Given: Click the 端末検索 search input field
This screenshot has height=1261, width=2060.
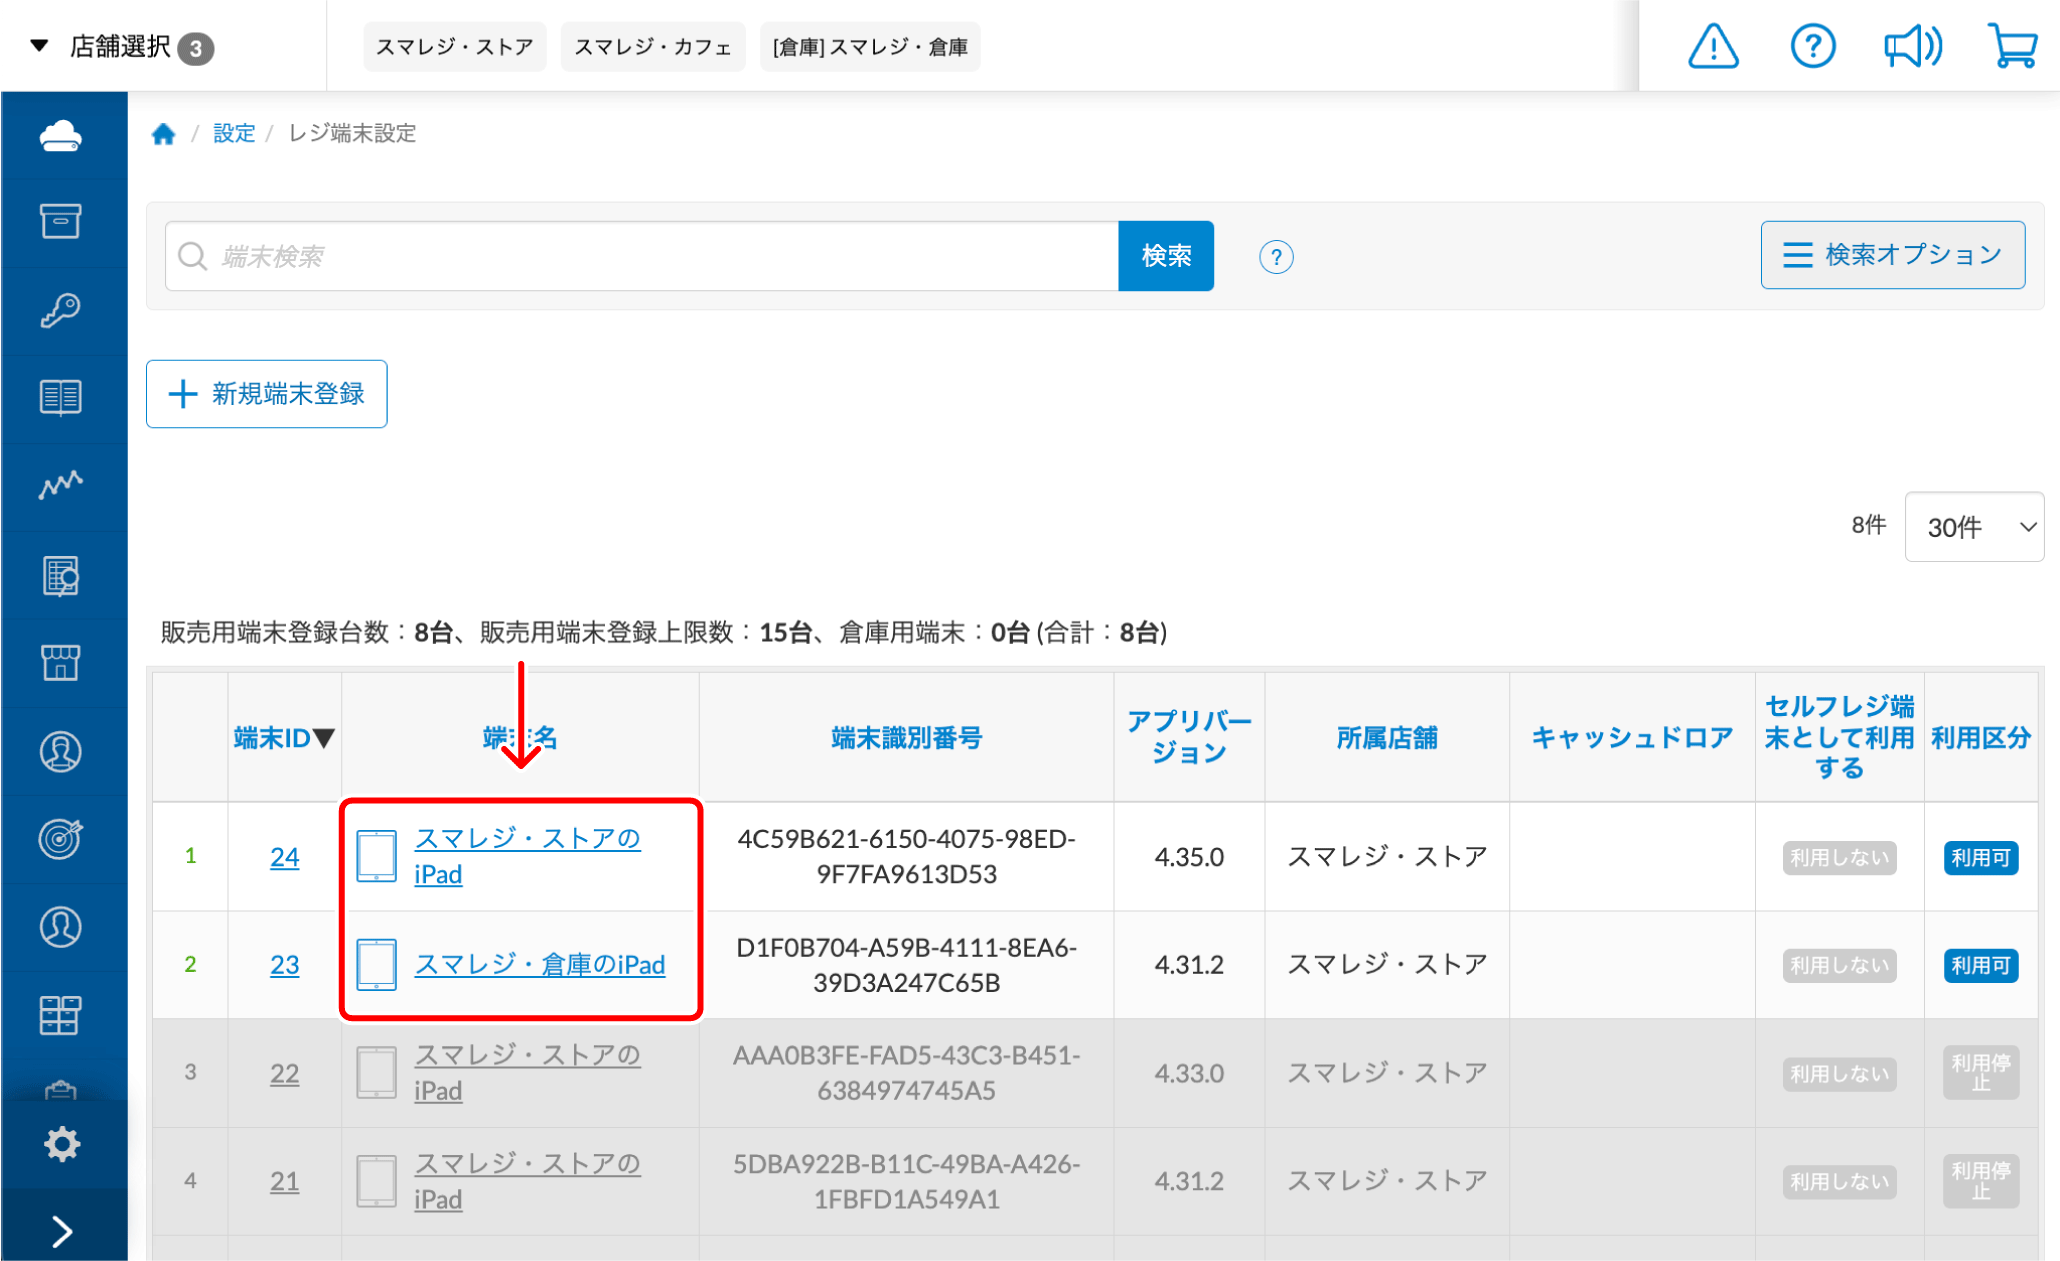Looking at the screenshot, I should (642, 256).
